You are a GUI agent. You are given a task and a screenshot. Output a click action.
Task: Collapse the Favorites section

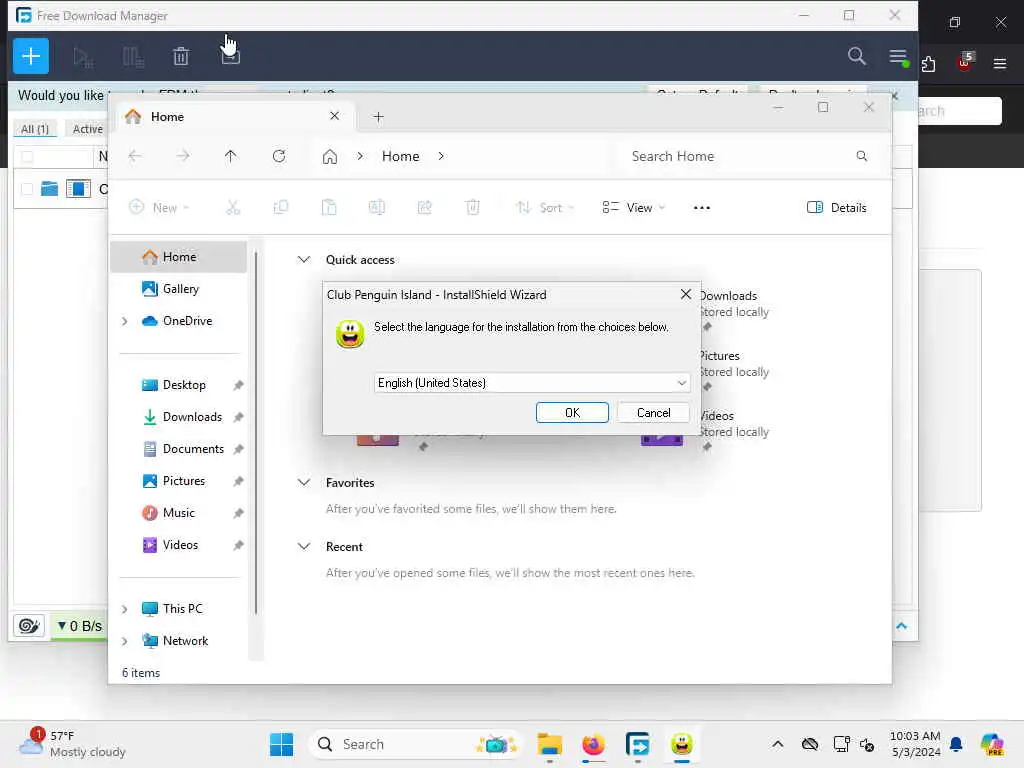[304, 483]
